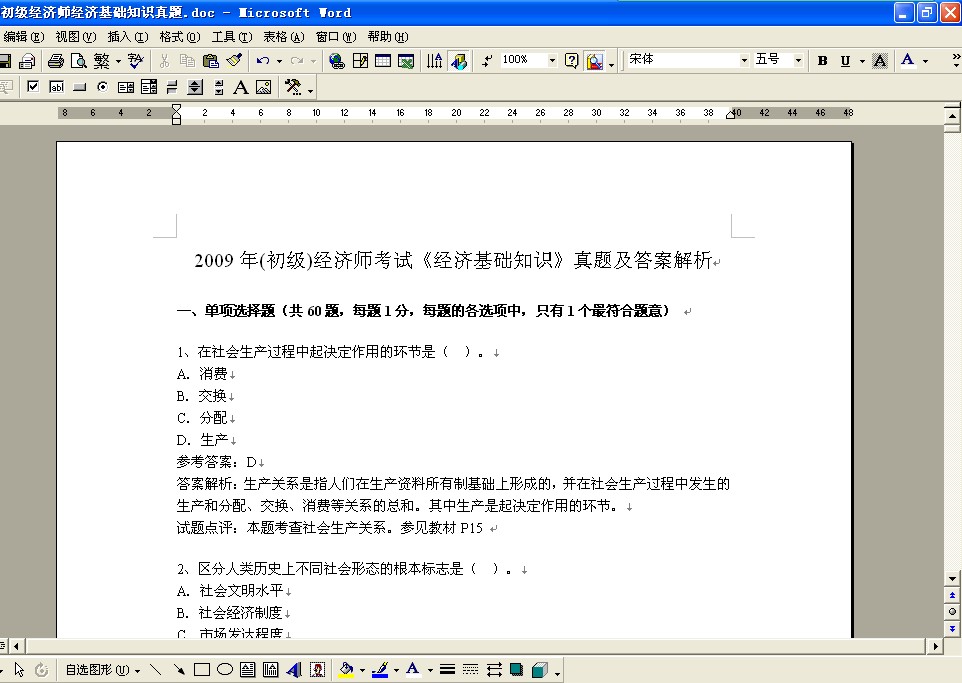Image resolution: width=962 pixels, height=683 pixels.
Task: Toggle Bold formatting
Action: tap(822, 61)
